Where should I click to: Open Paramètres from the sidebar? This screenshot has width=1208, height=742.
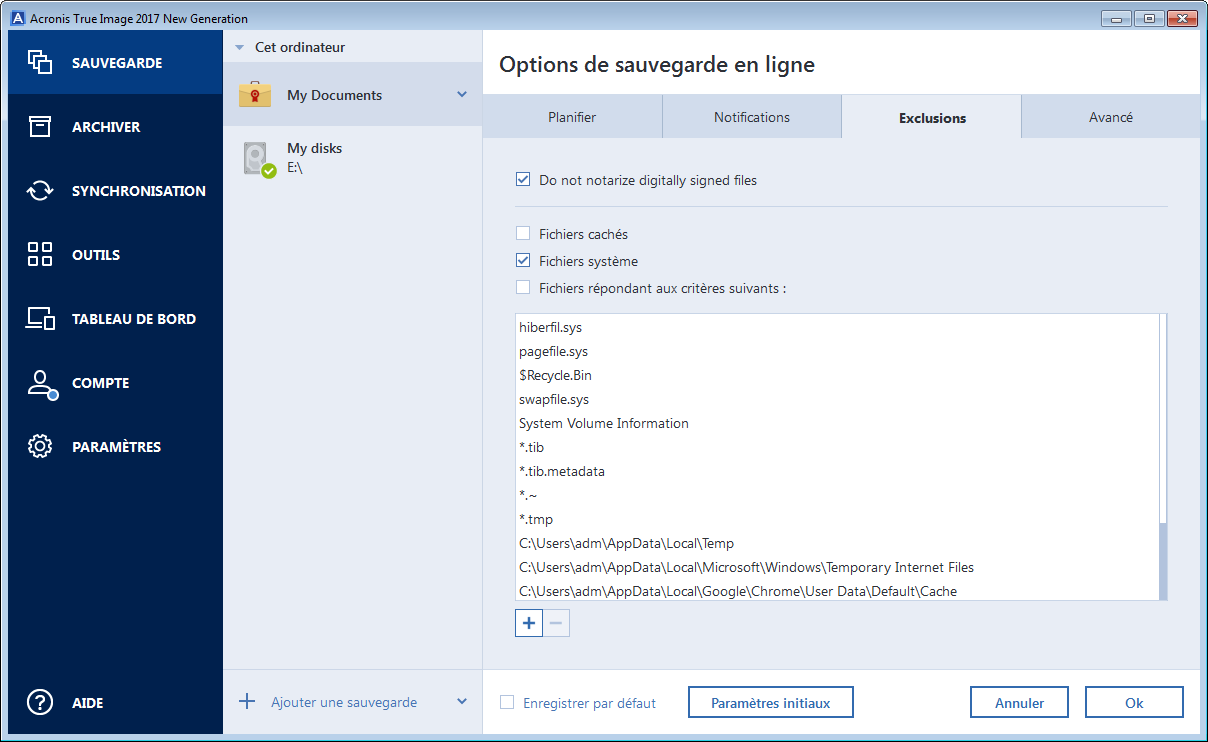point(115,446)
